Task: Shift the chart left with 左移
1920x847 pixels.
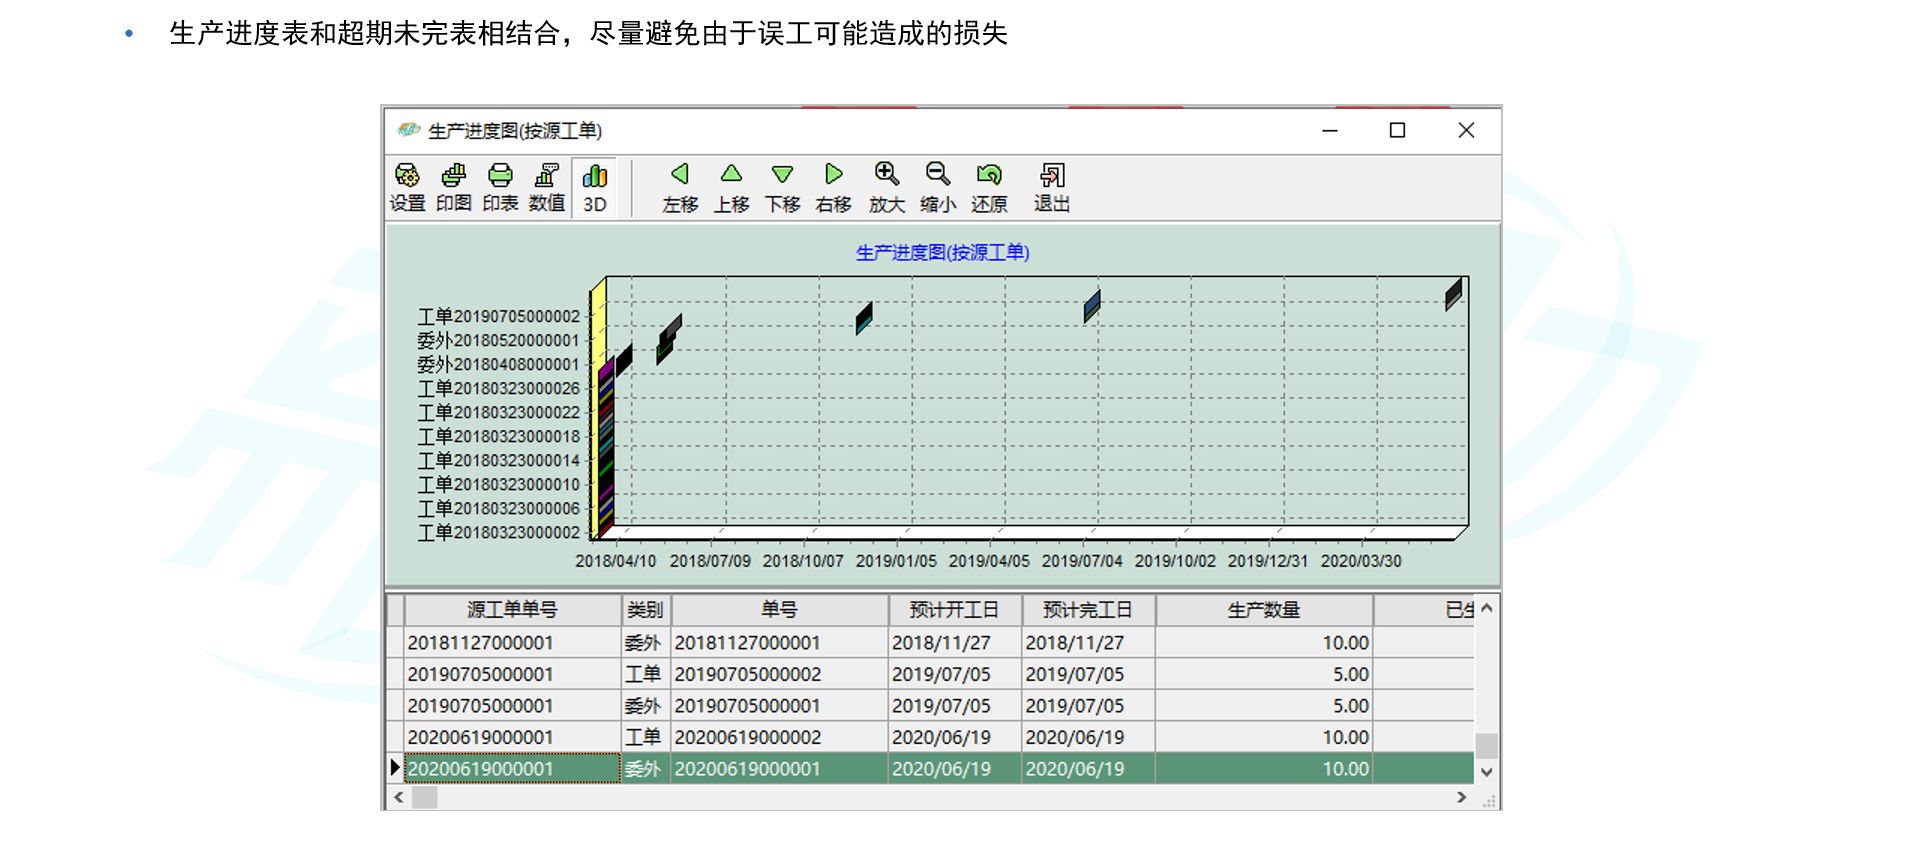Action: coord(680,187)
